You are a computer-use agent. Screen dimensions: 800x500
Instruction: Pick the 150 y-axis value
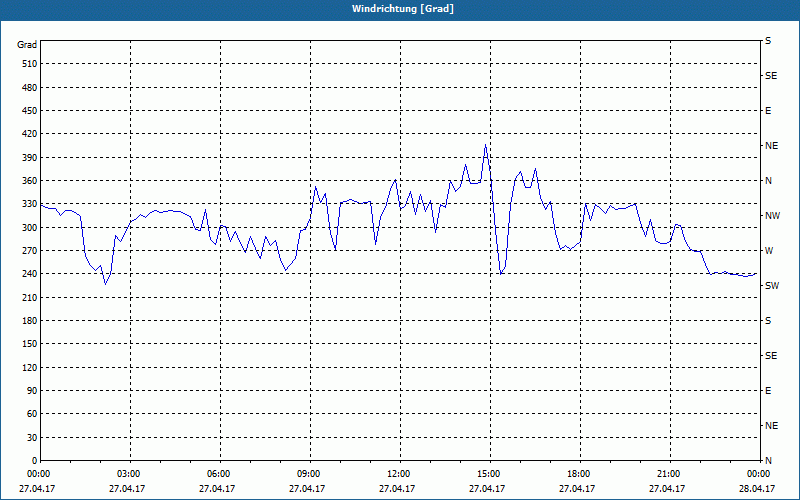click(30, 344)
